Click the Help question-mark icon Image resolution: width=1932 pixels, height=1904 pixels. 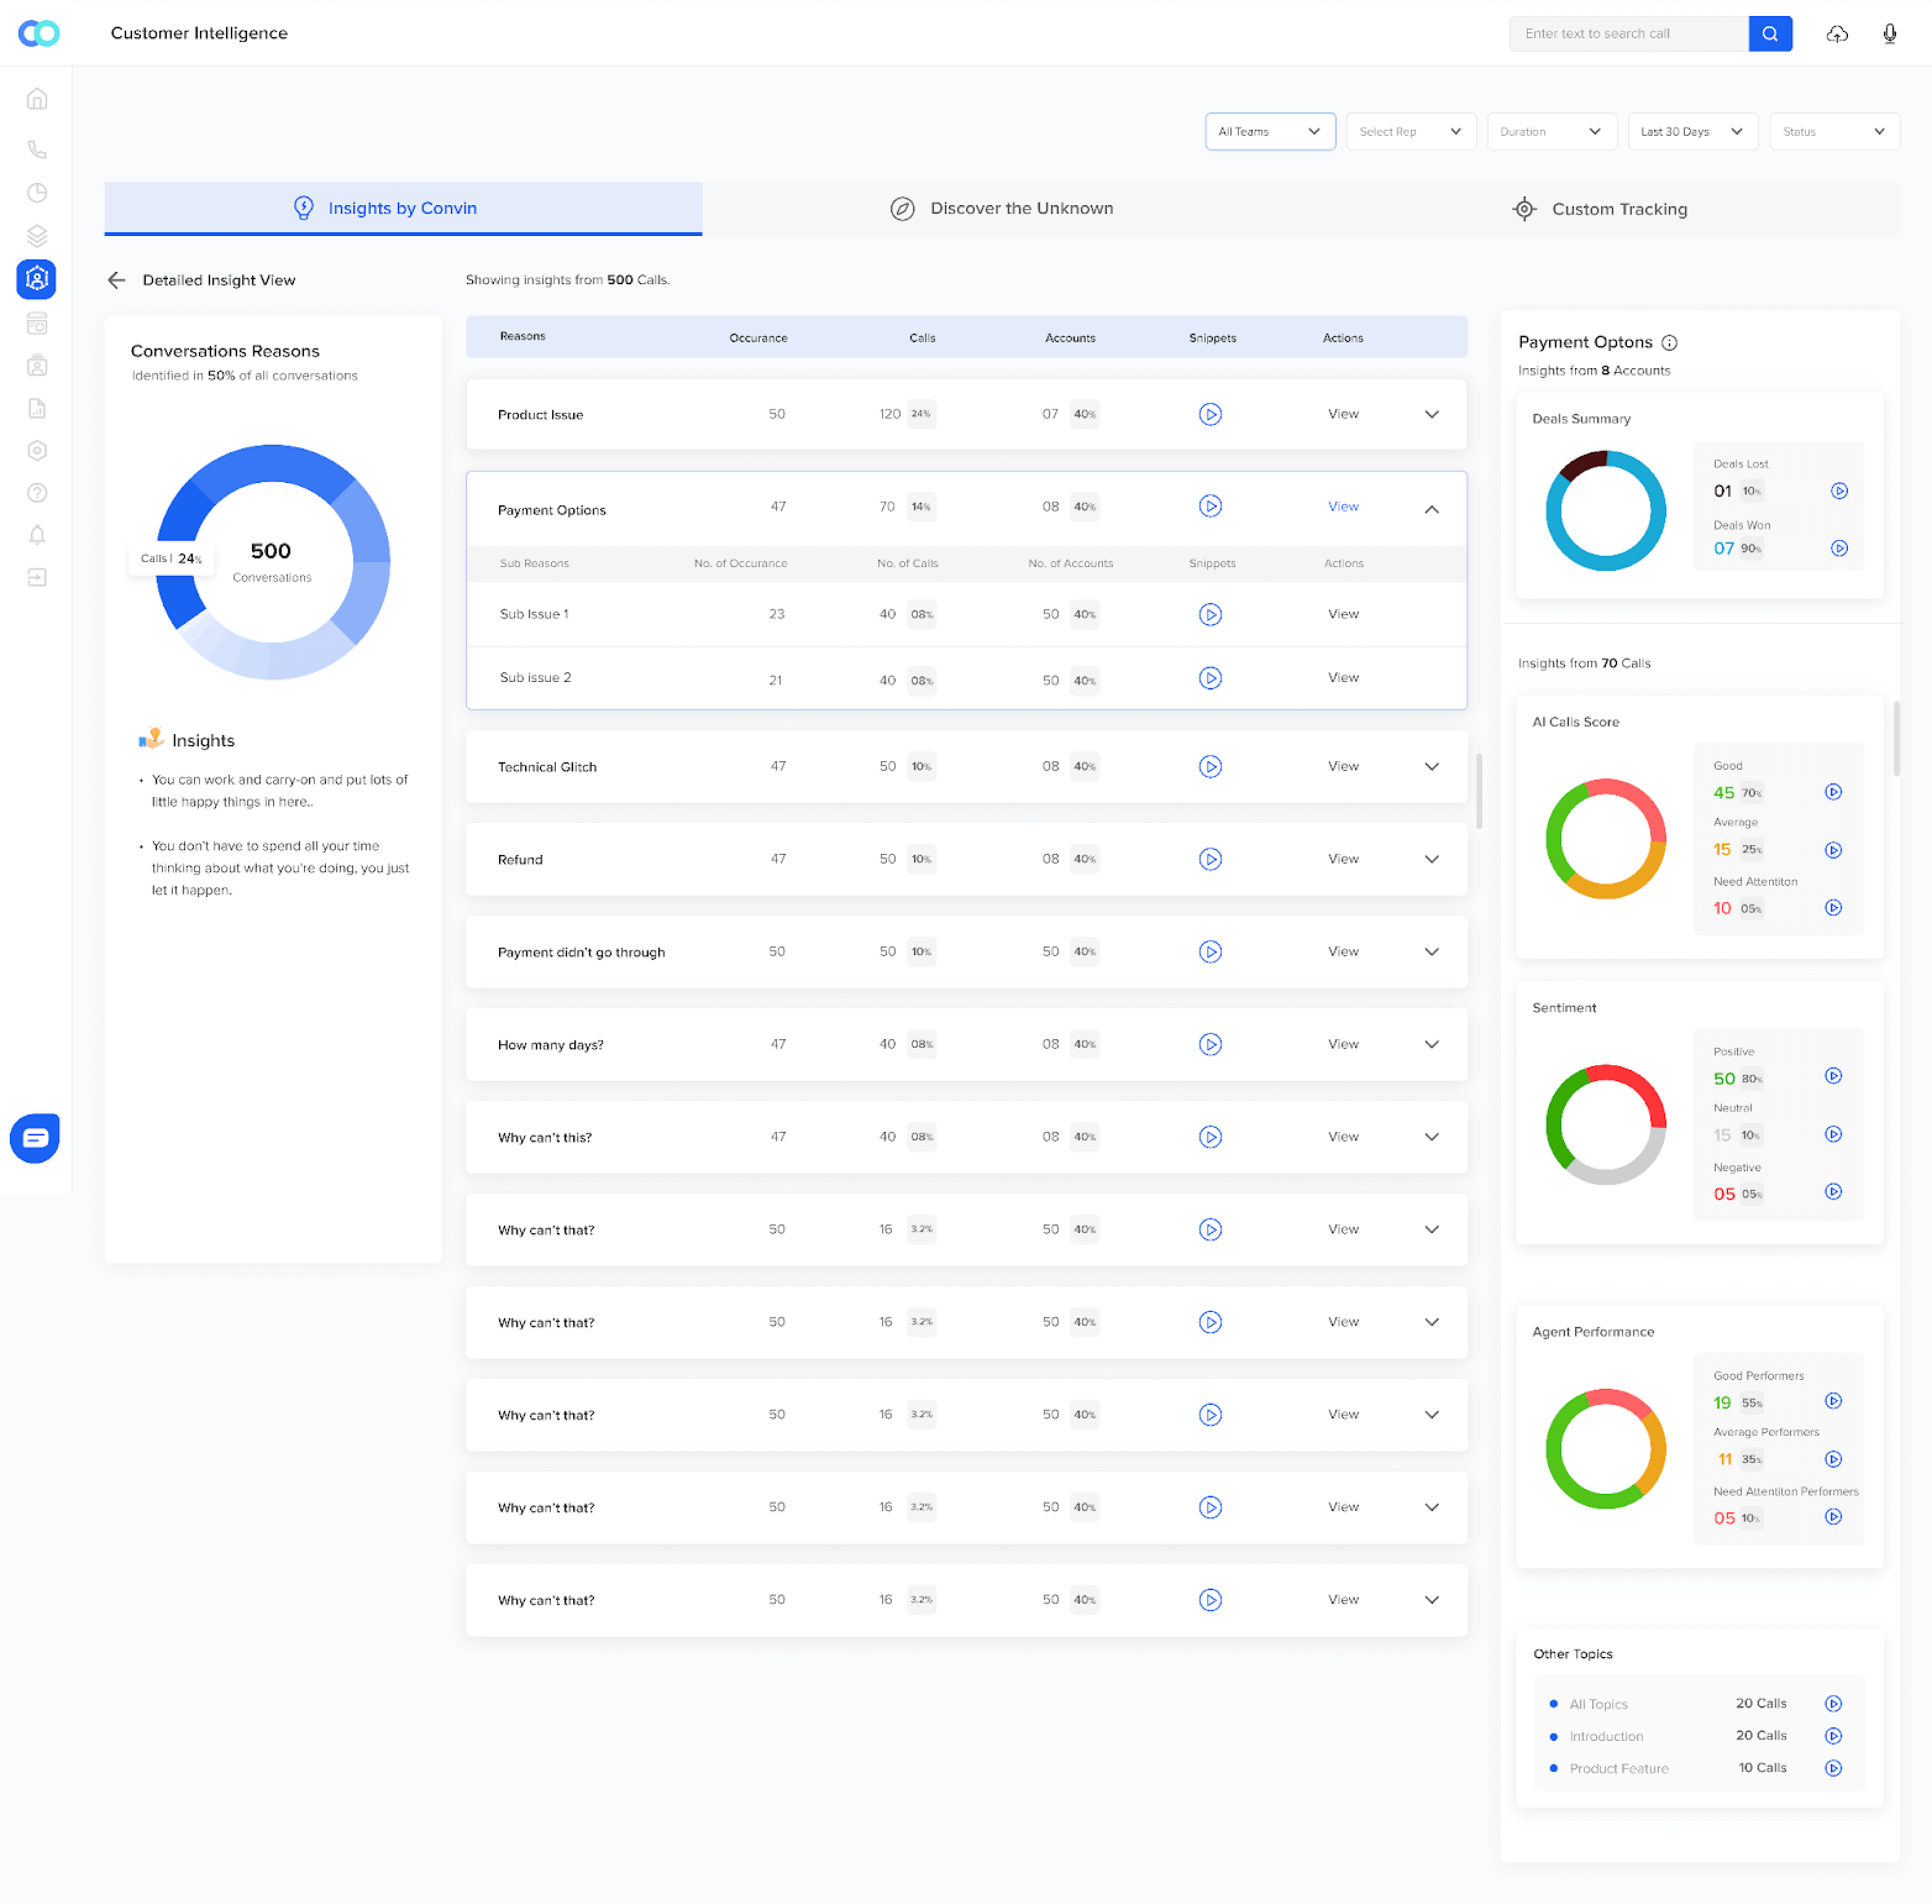click(x=37, y=492)
